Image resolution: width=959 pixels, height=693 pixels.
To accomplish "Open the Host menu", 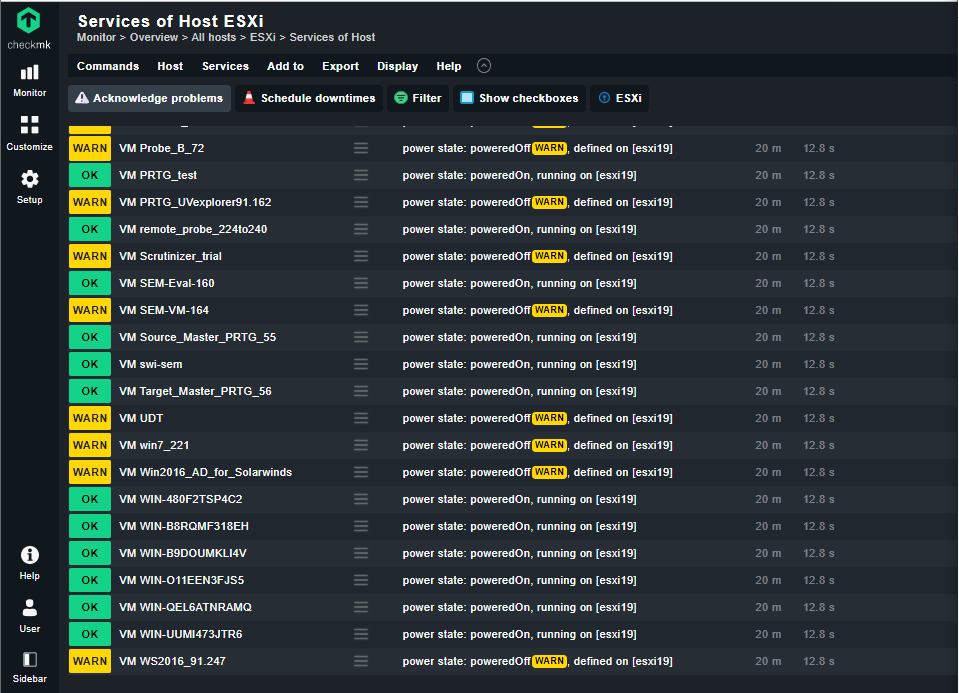I will click(x=170, y=66).
